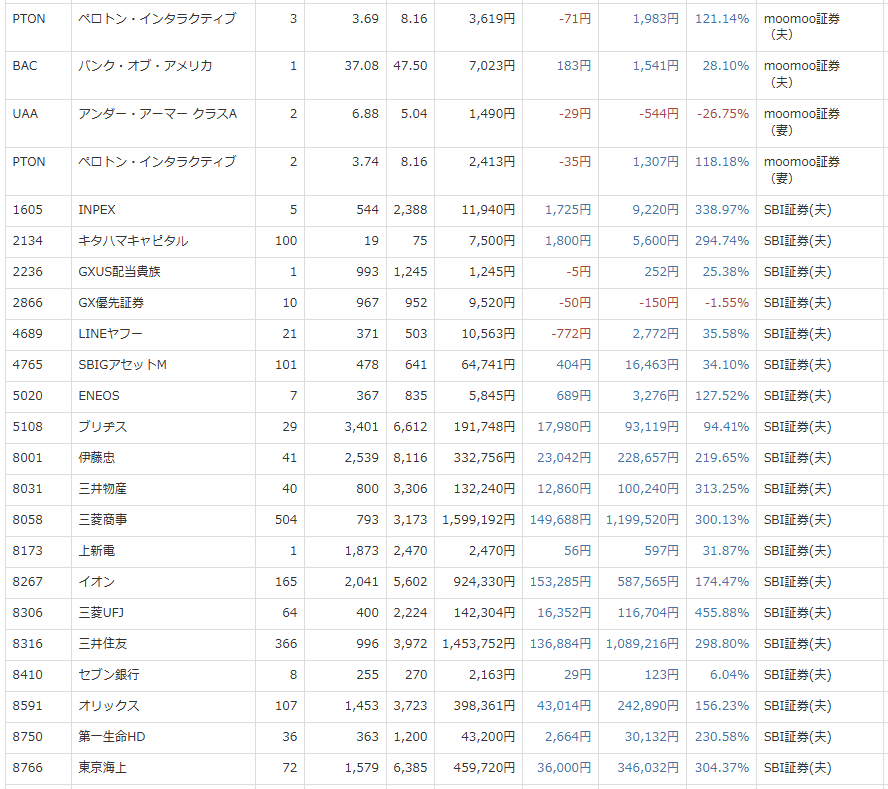Select the 118.18% return for PTON
The height and width of the screenshot is (789, 888).
pyautogui.click(x=722, y=162)
